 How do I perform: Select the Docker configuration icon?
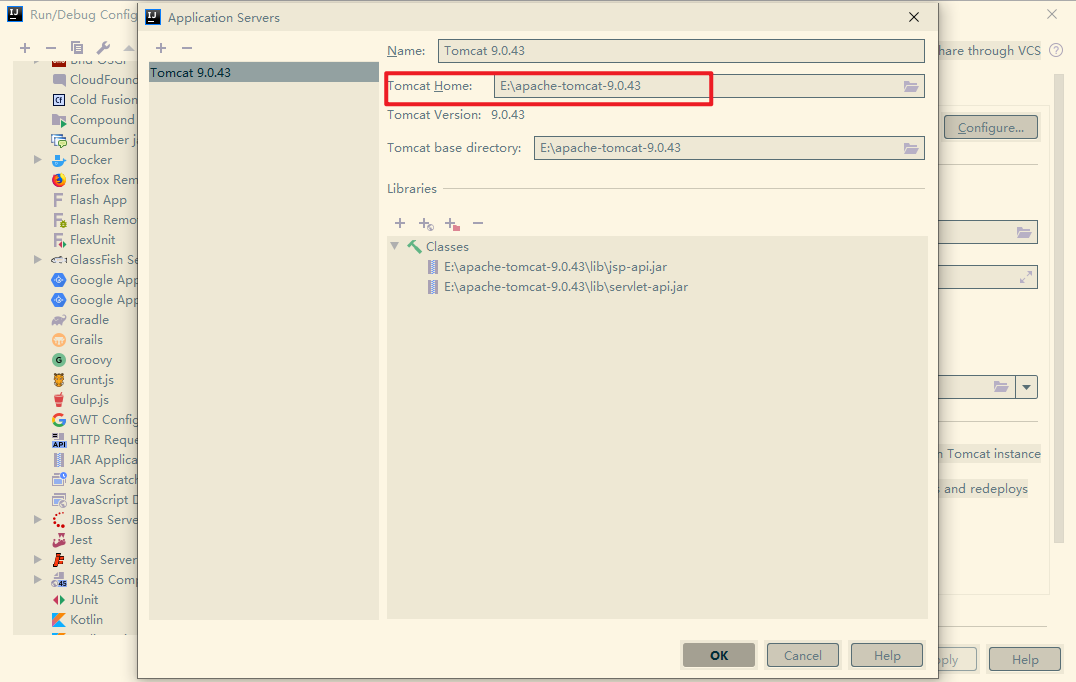coord(59,160)
